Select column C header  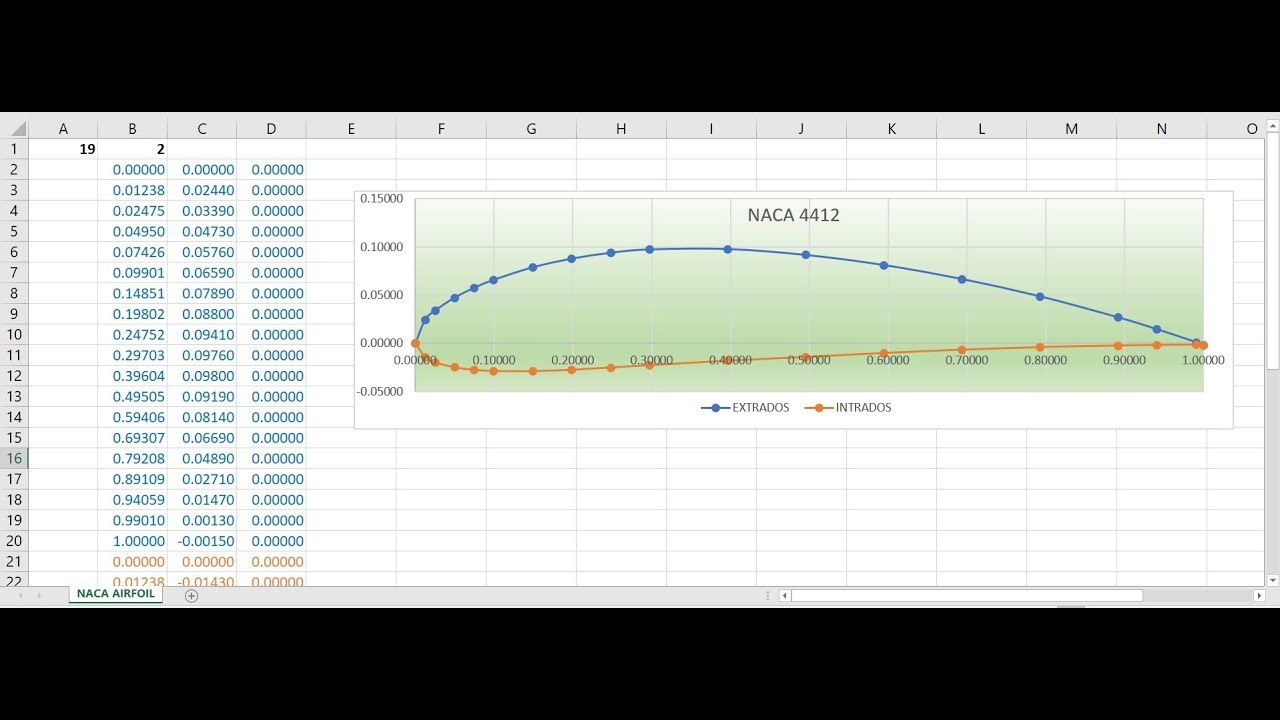coord(202,129)
